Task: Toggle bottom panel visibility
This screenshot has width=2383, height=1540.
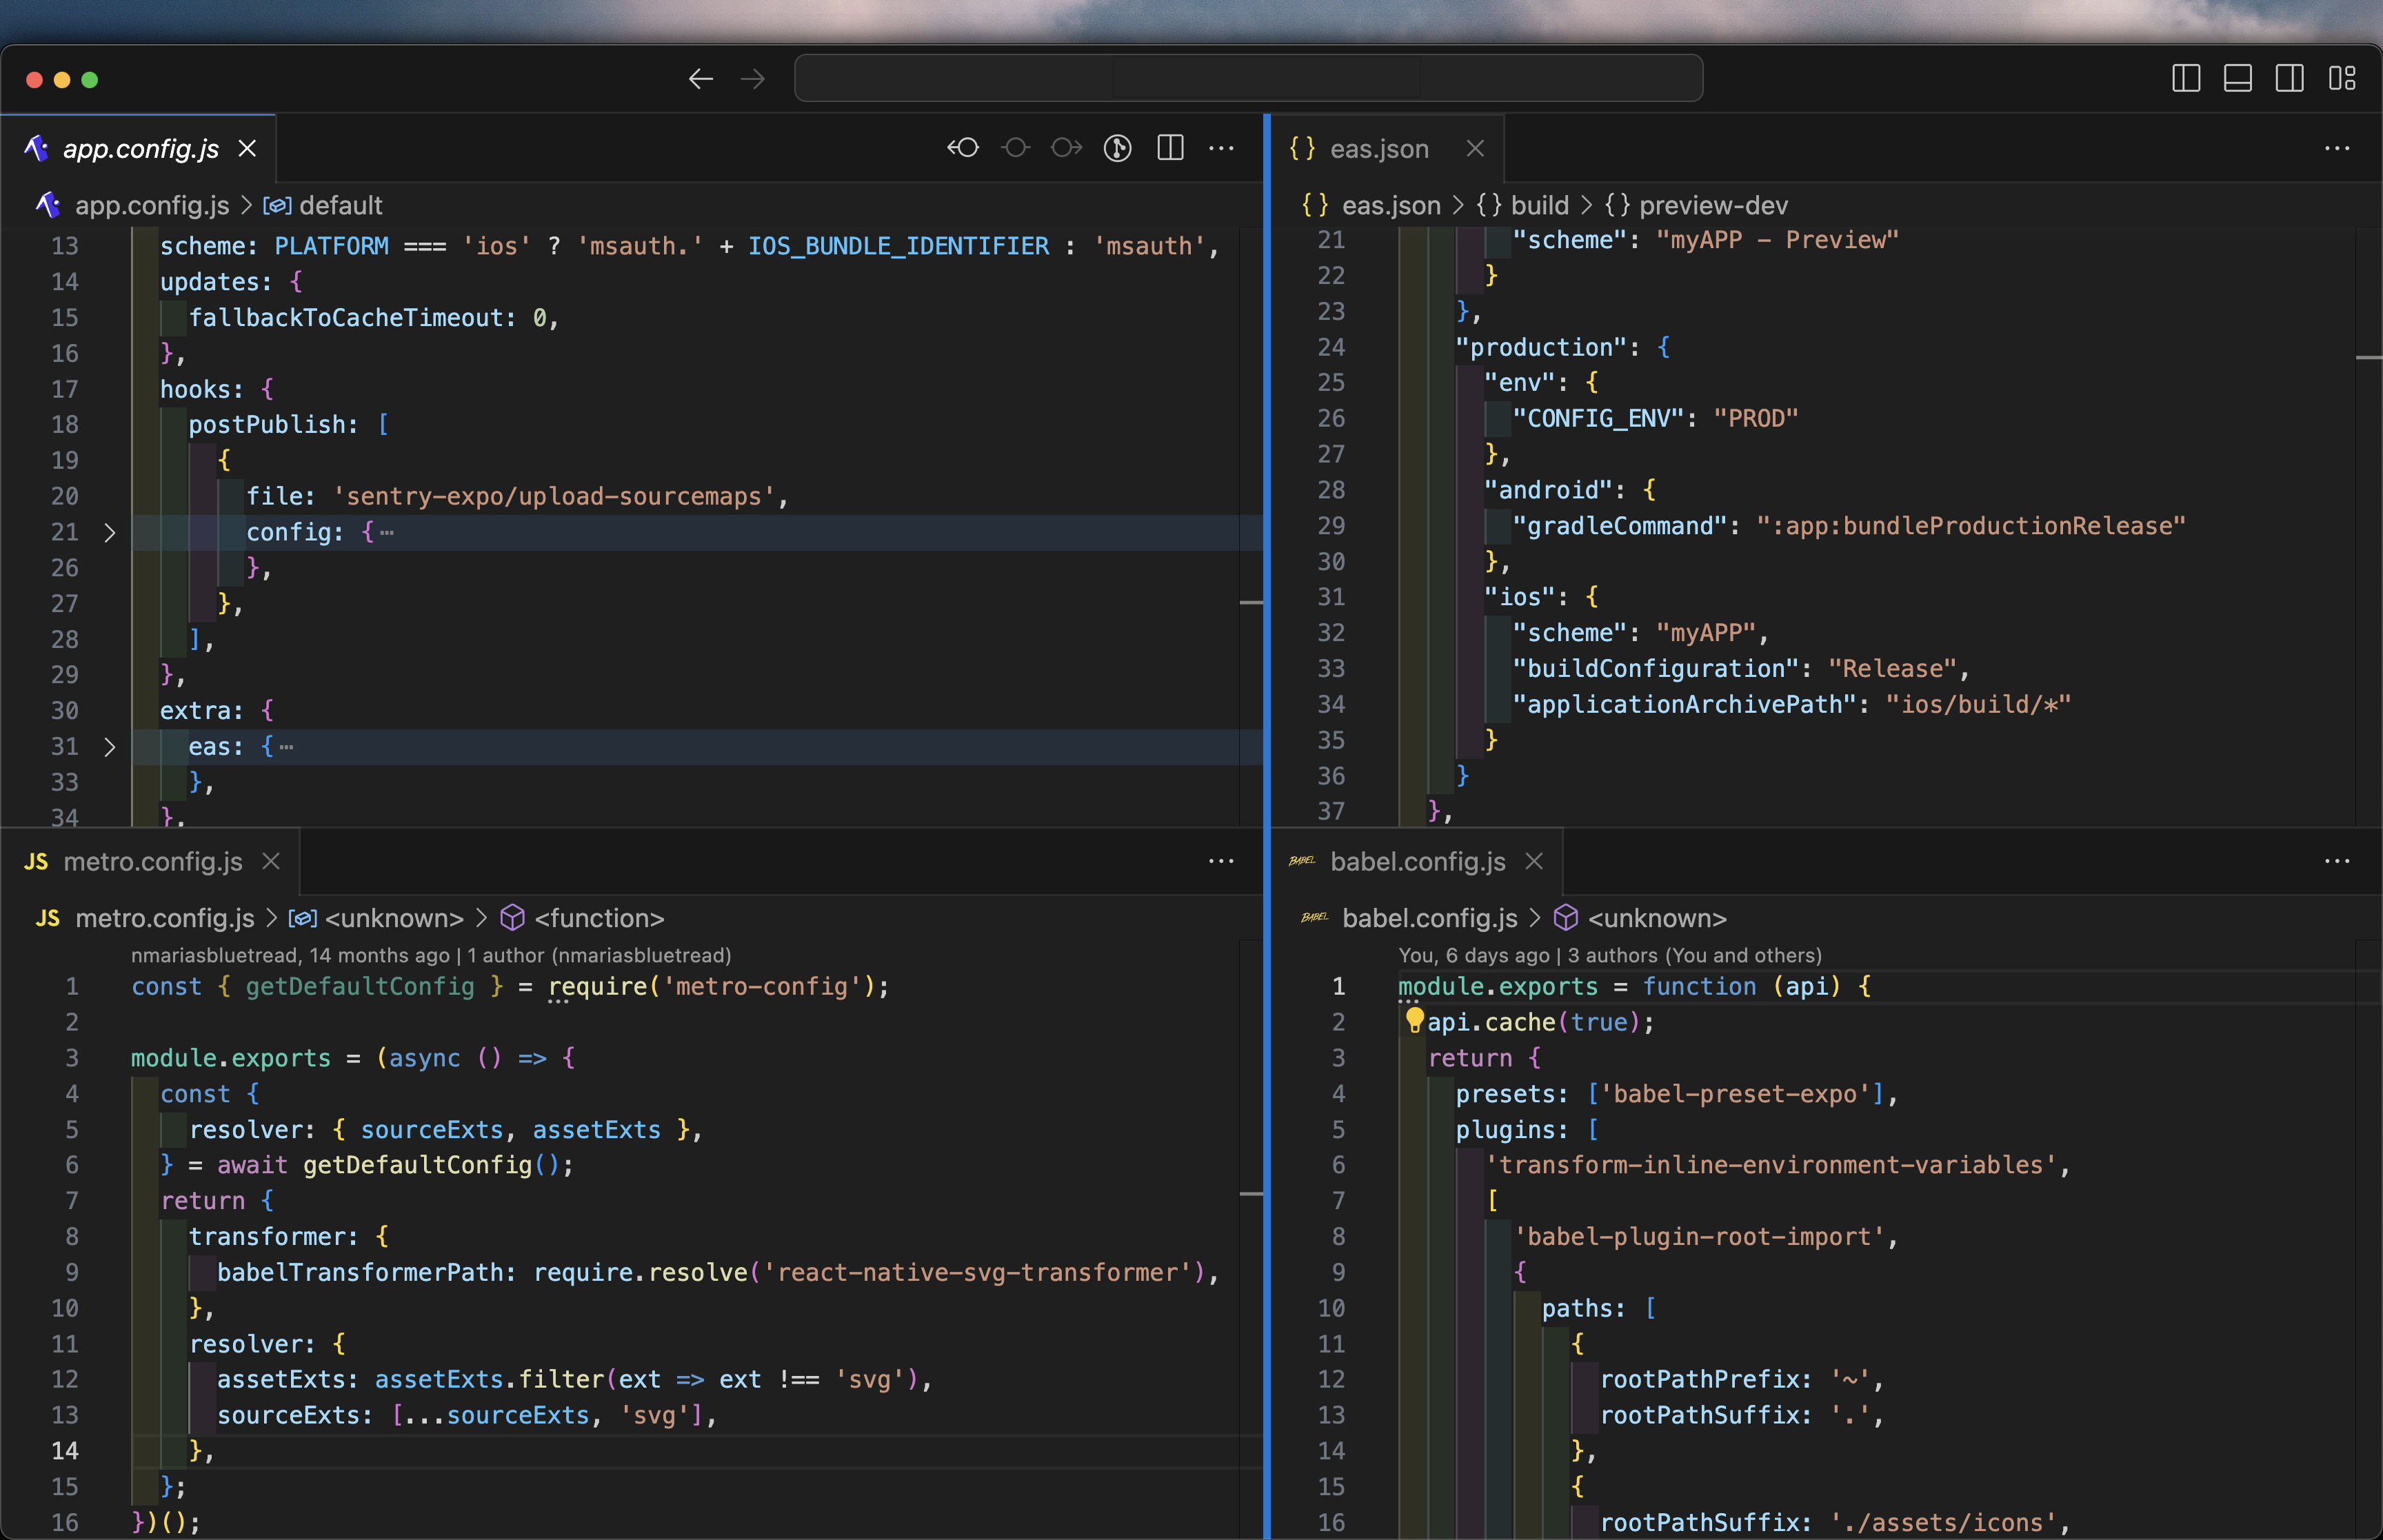Action: pos(2238,78)
